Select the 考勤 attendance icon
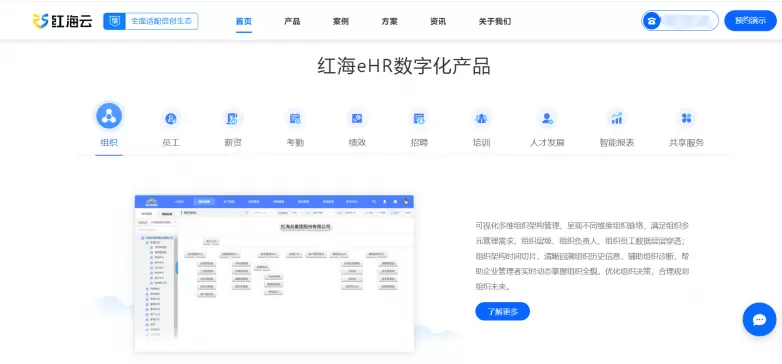The height and width of the screenshot is (364, 782). click(x=295, y=118)
